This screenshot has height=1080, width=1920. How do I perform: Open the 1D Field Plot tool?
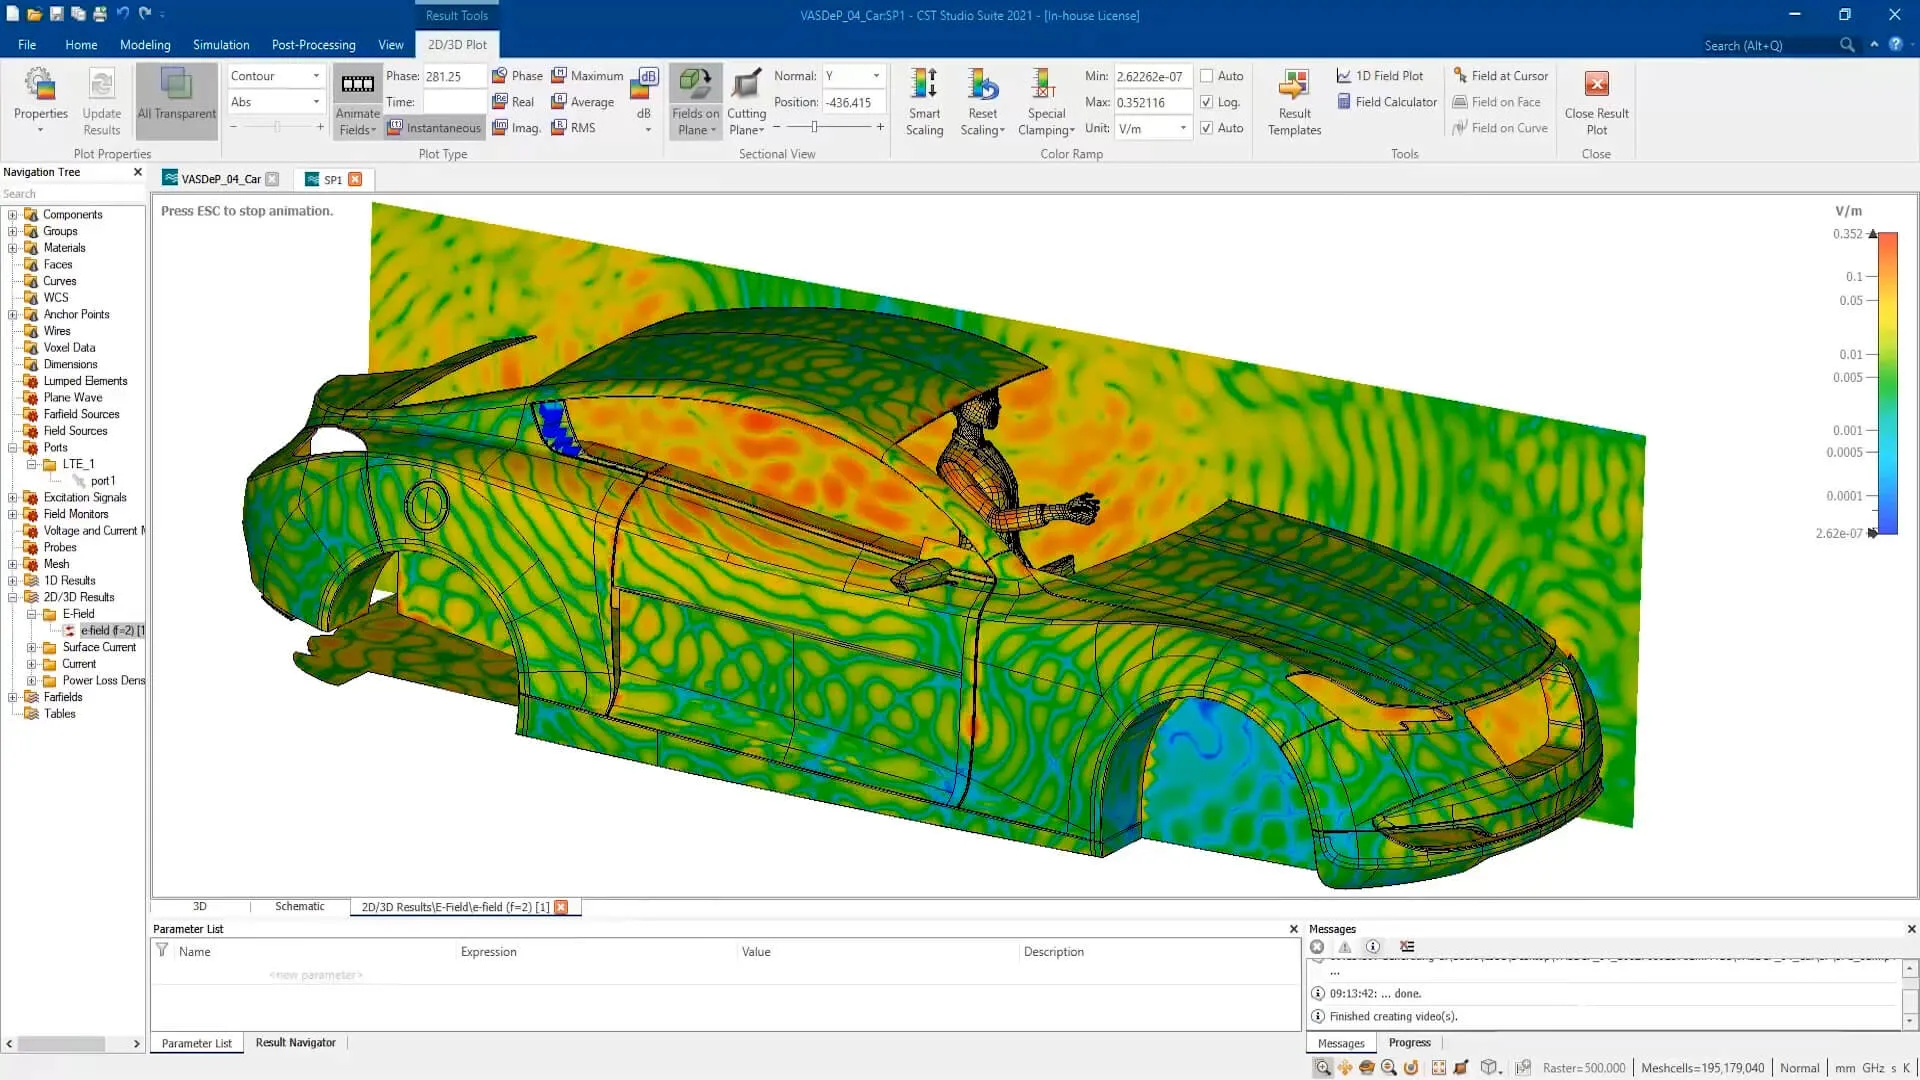coord(1381,75)
